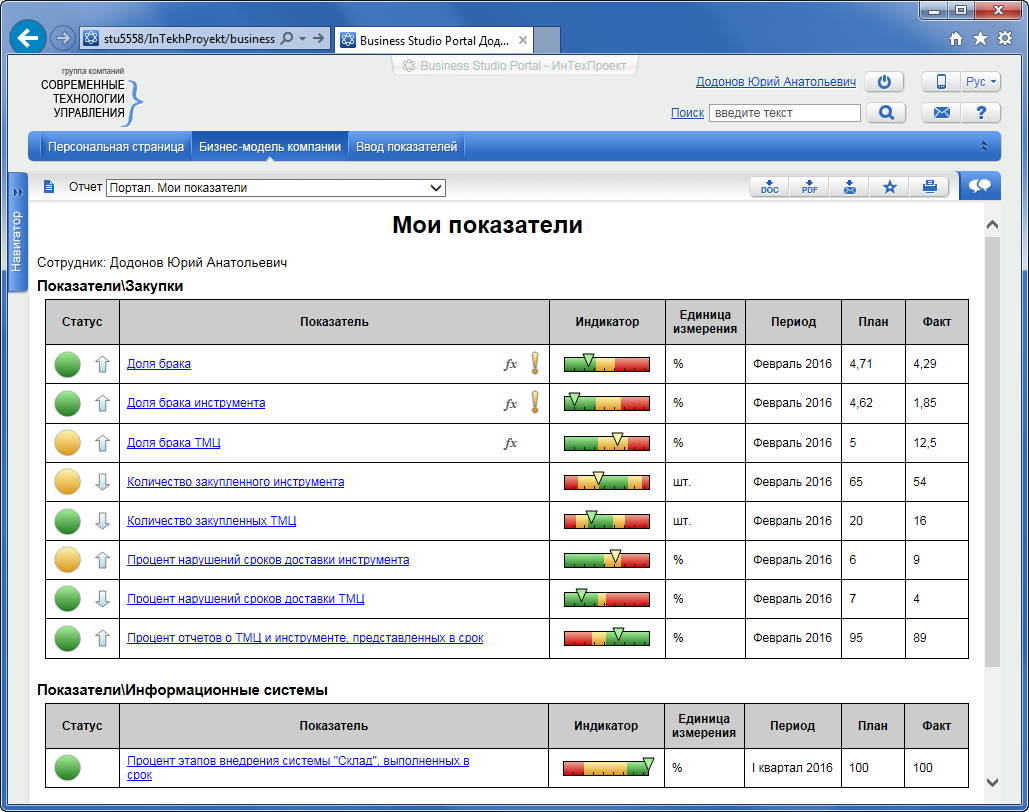Open help with the question mark icon

tap(981, 113)
